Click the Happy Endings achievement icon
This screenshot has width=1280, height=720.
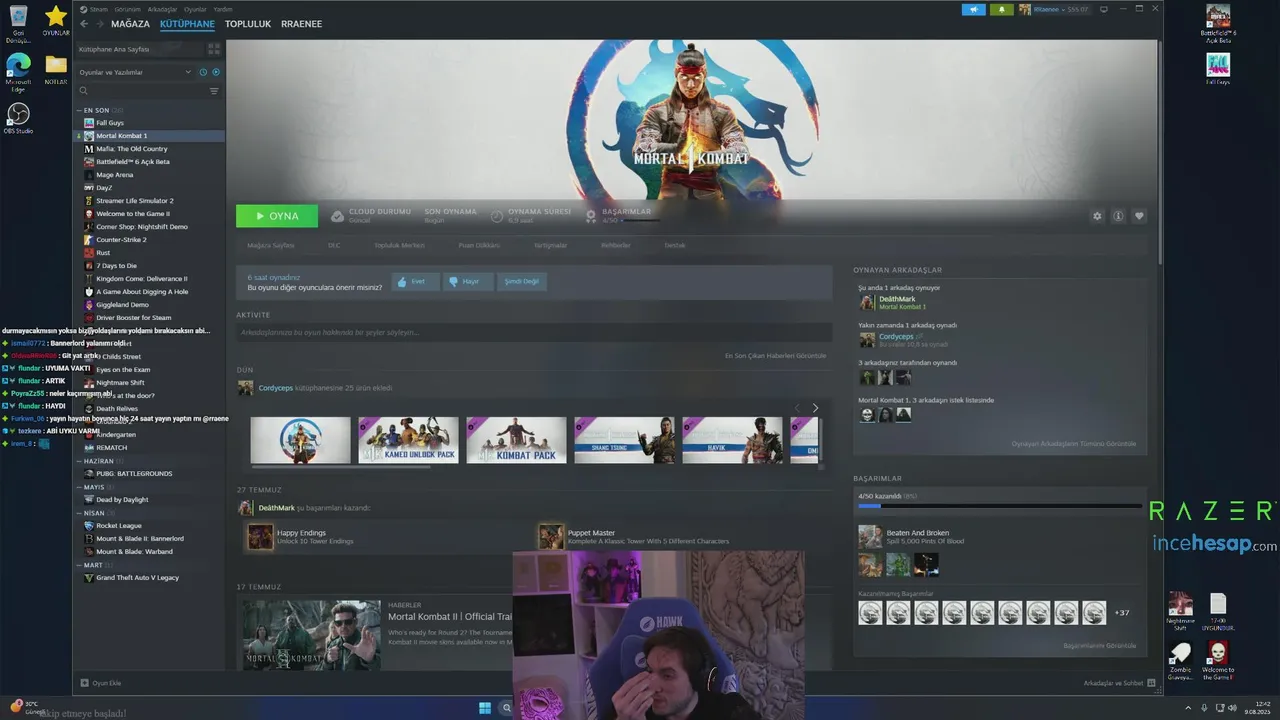pyautogui.click(x=260, y=537)
